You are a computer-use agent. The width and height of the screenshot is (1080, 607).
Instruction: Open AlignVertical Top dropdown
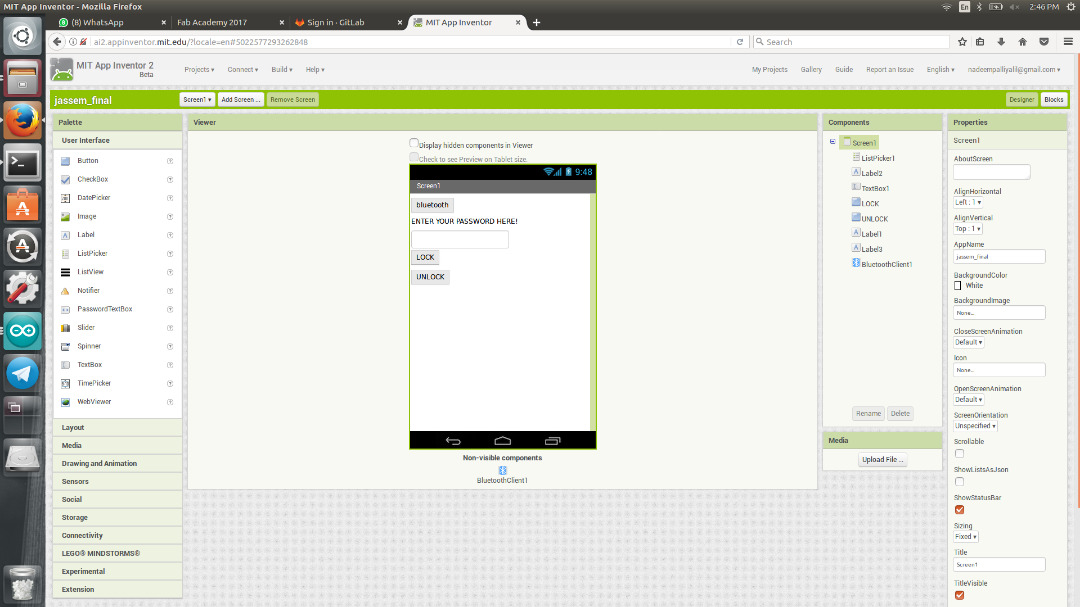968,229
